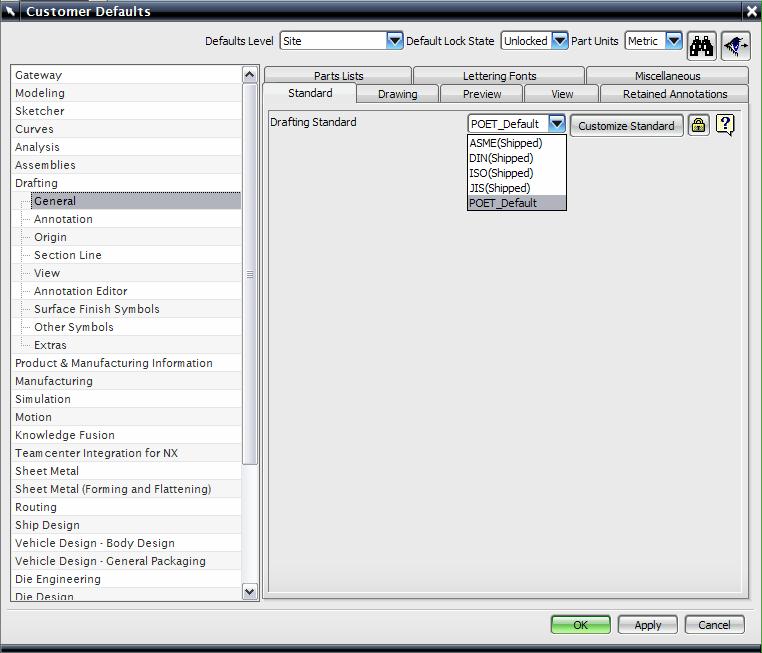762x653 pixels.
Task: Select Surface Finish Symbols tree item
Action: click(97, 309)
